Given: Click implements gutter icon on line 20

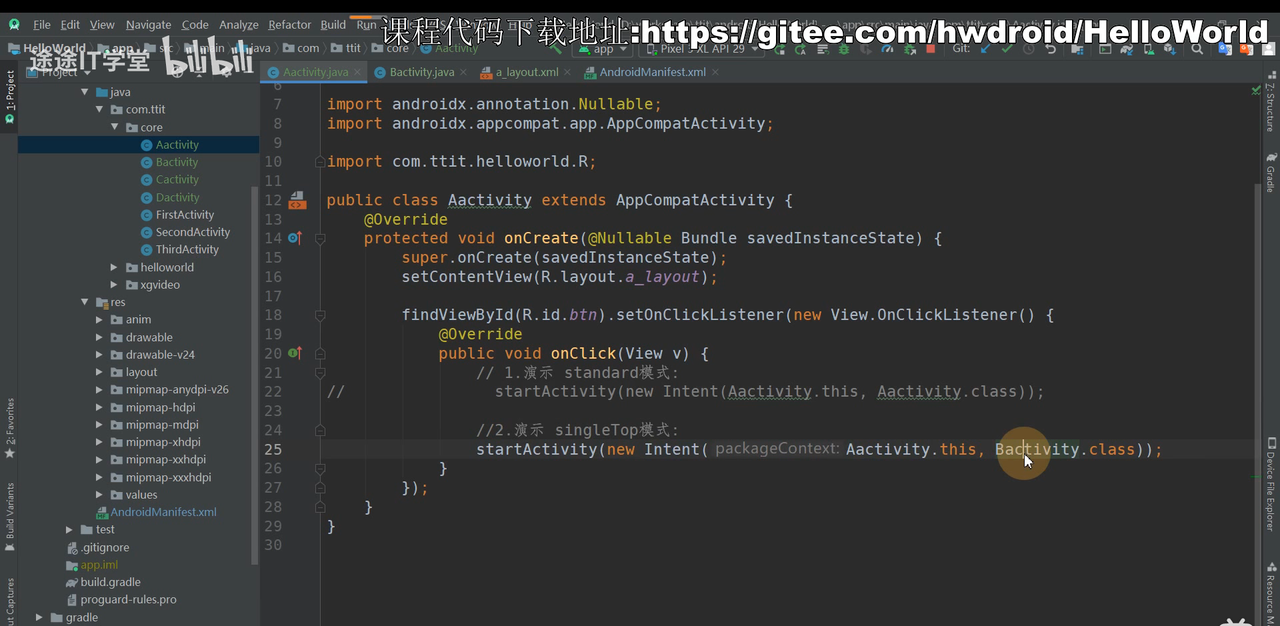Looking at the screenshot, I should click(x=294, y=353).
